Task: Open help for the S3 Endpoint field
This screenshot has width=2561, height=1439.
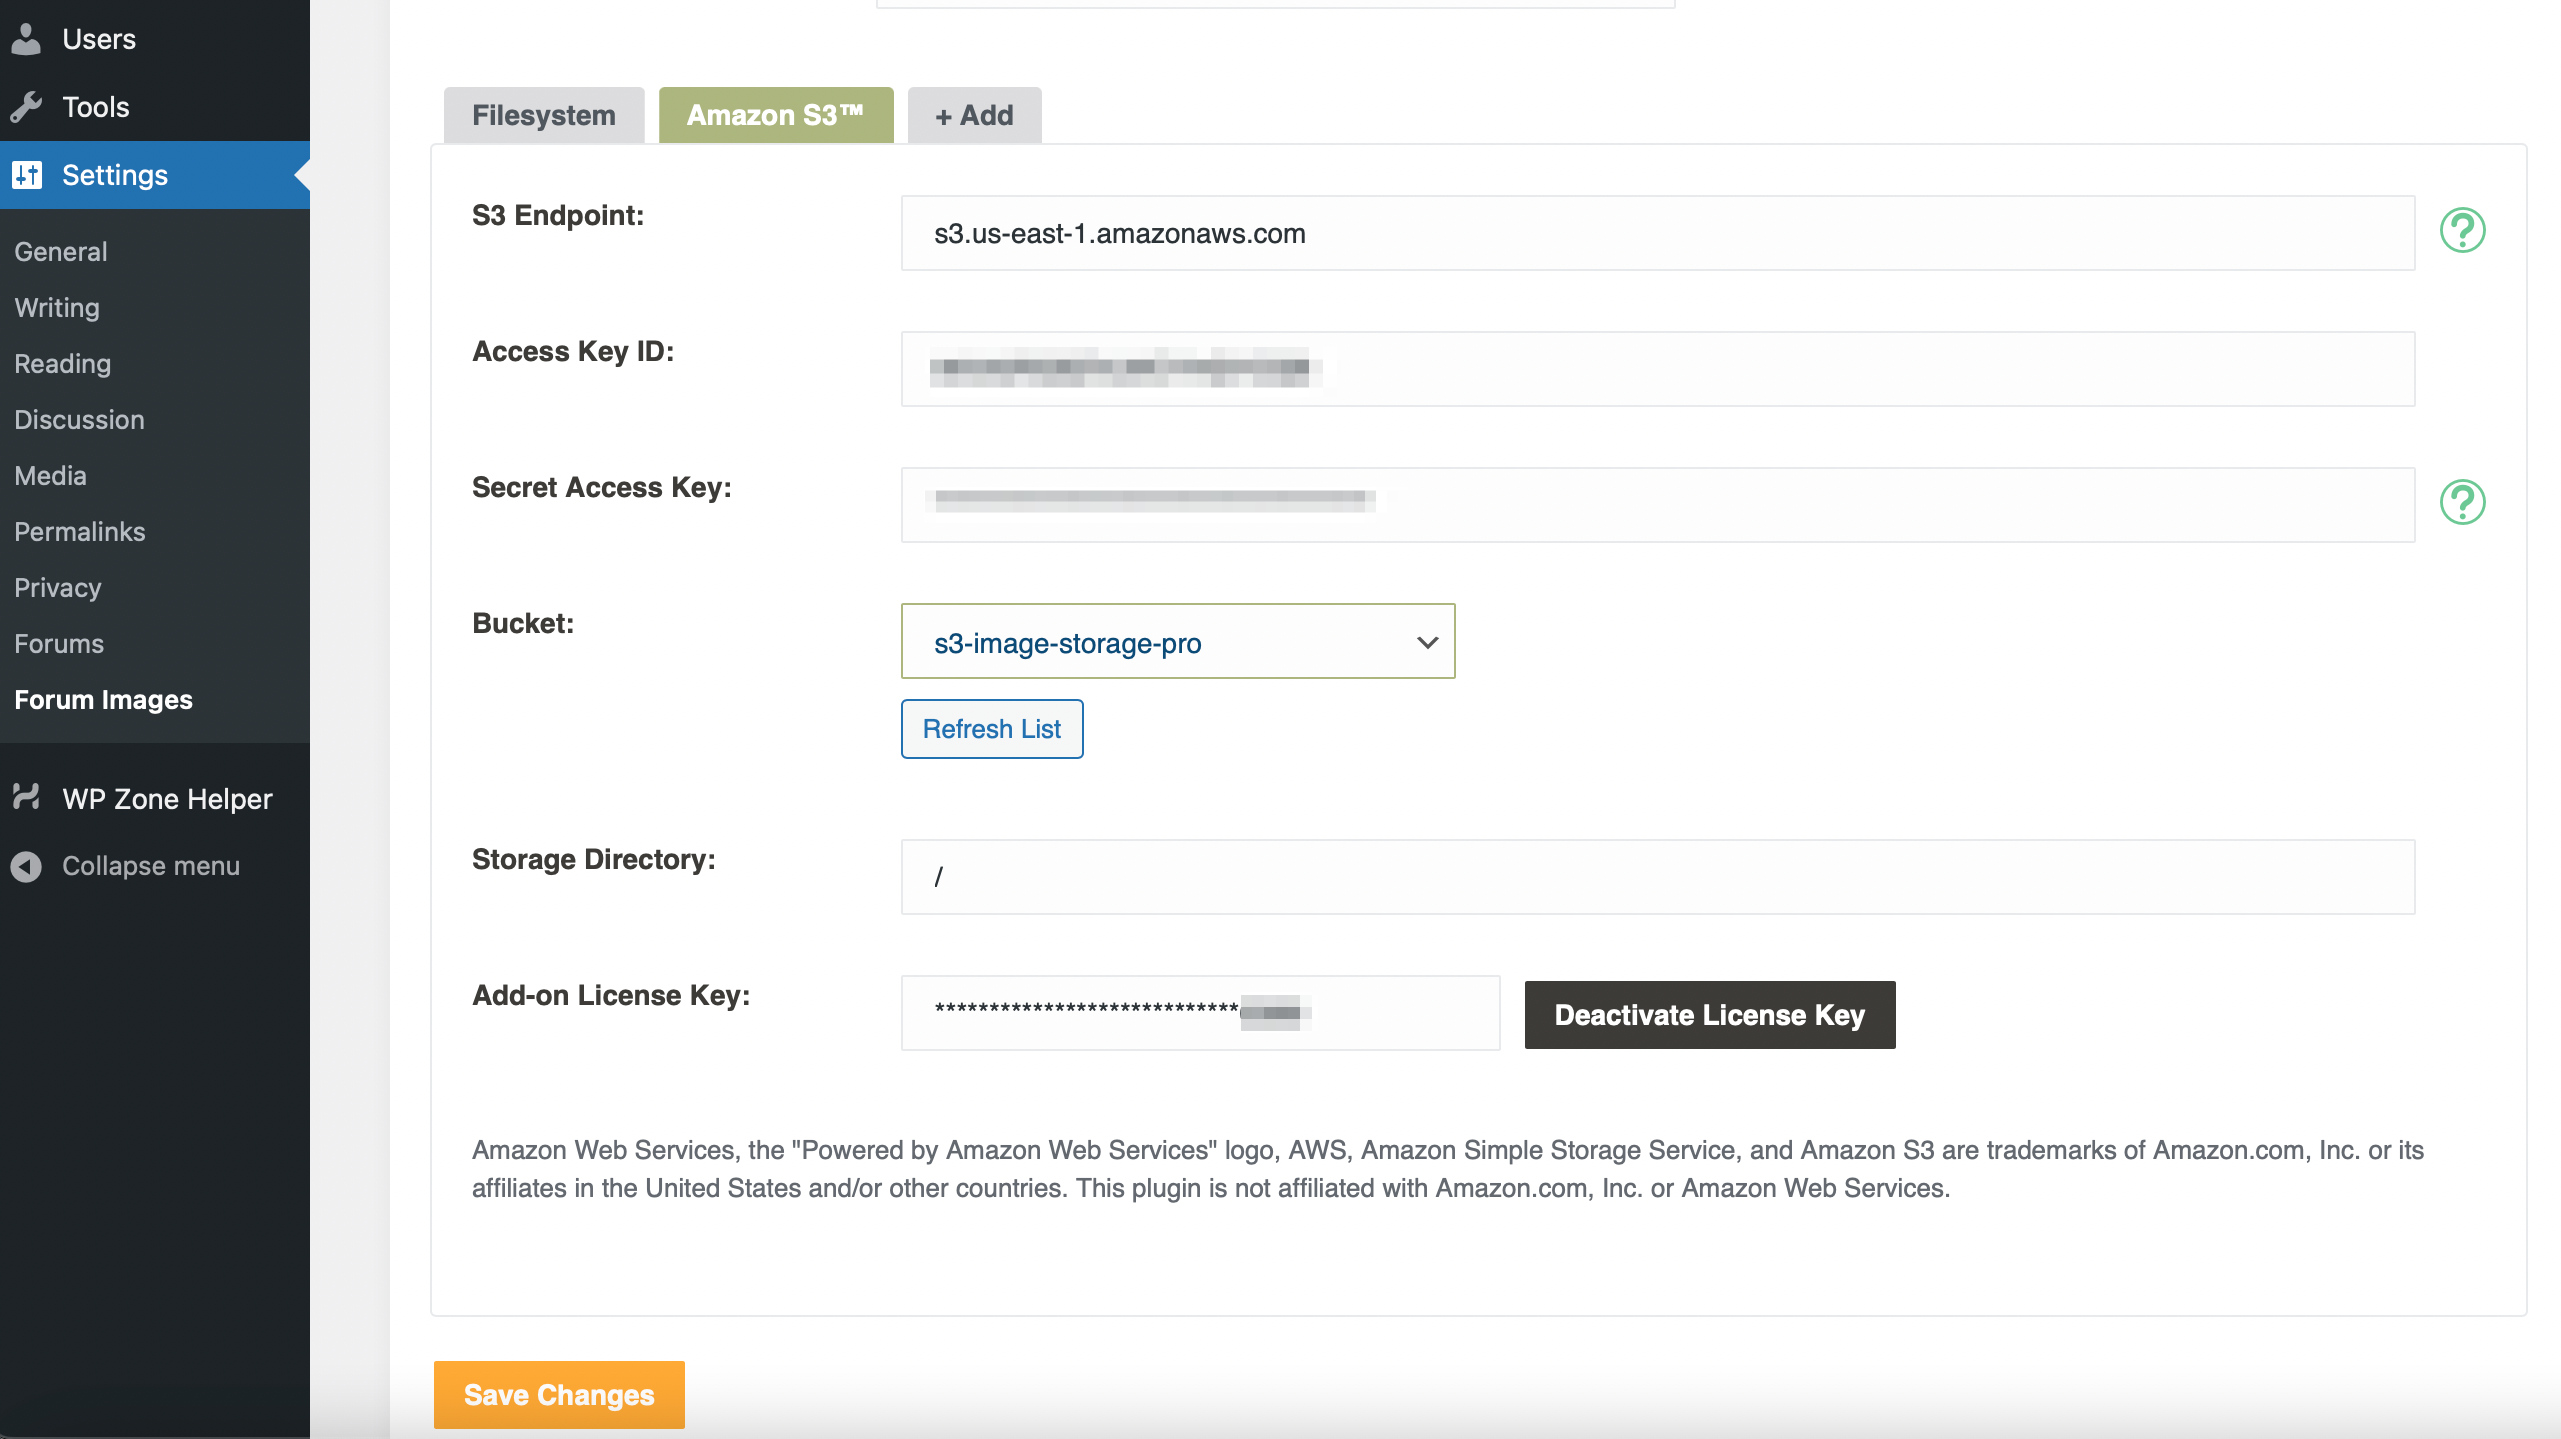Action: (x=2462, y=231)
